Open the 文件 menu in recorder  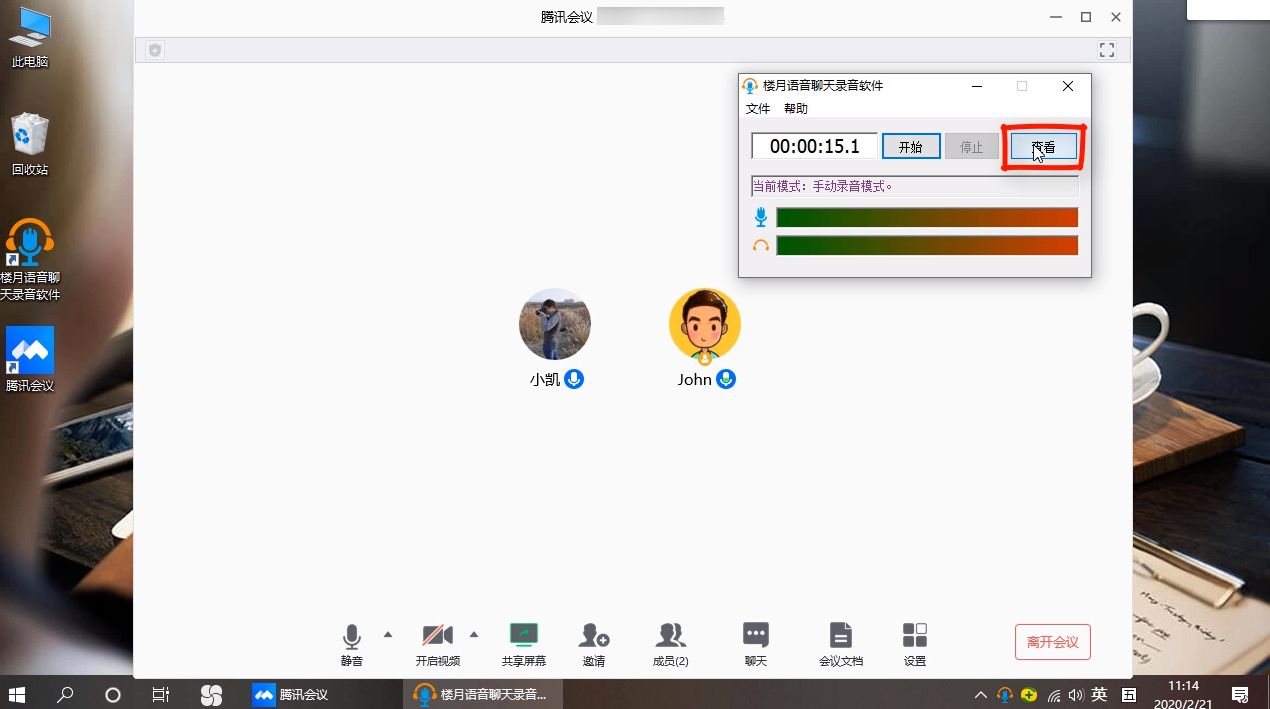758,109
